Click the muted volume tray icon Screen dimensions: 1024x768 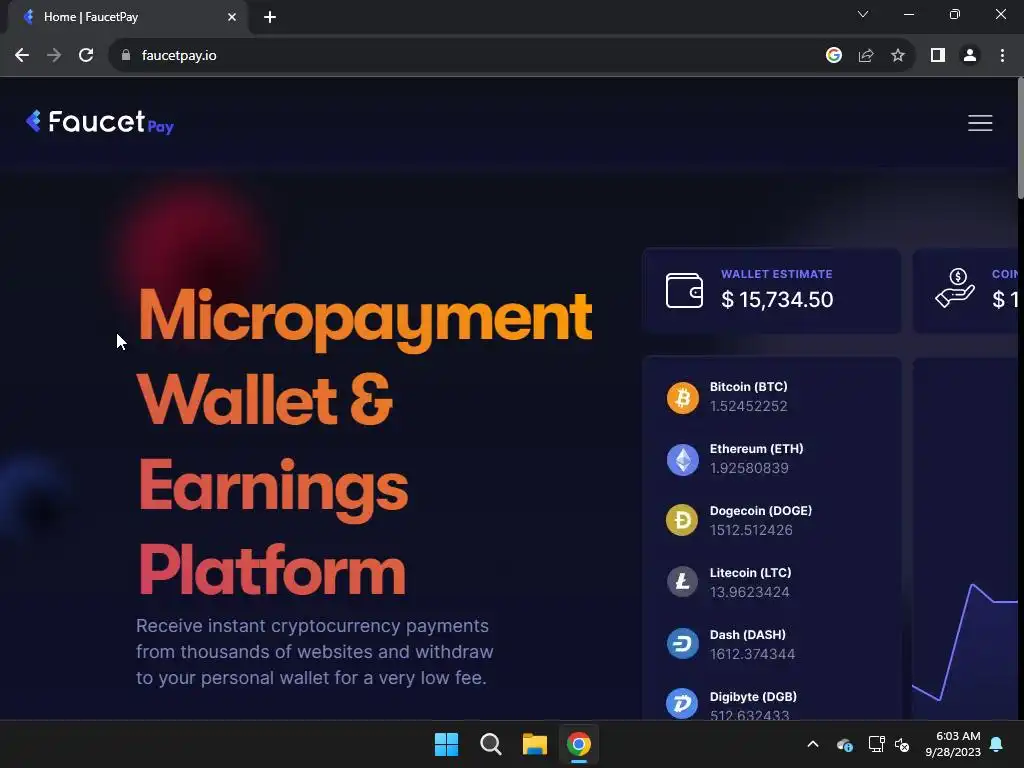click(x=903, y=744)
